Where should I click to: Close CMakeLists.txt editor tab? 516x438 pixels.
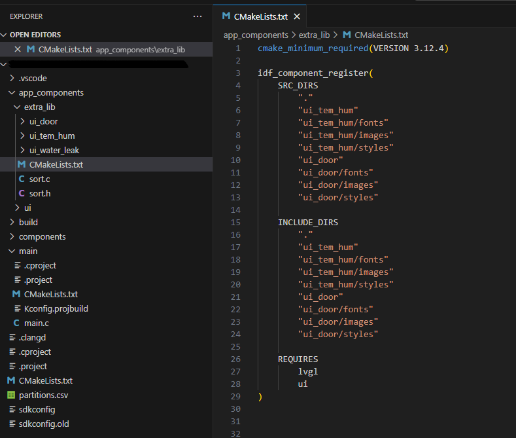point(297,16)
